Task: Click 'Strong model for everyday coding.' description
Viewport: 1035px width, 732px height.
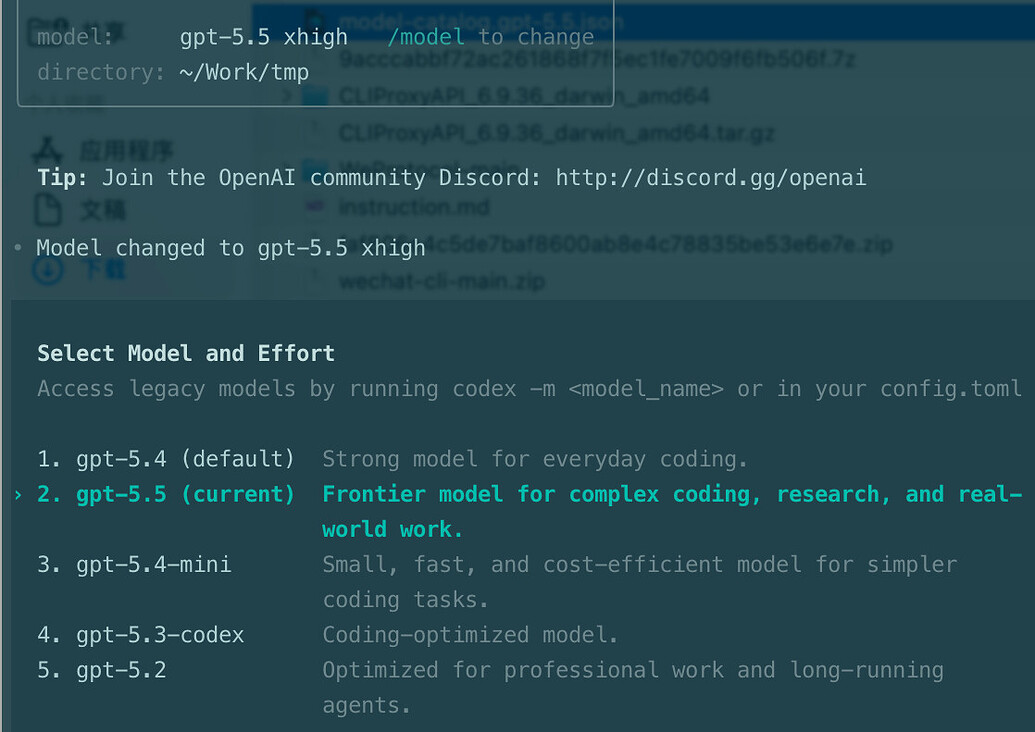Action: tap(535, 459)
